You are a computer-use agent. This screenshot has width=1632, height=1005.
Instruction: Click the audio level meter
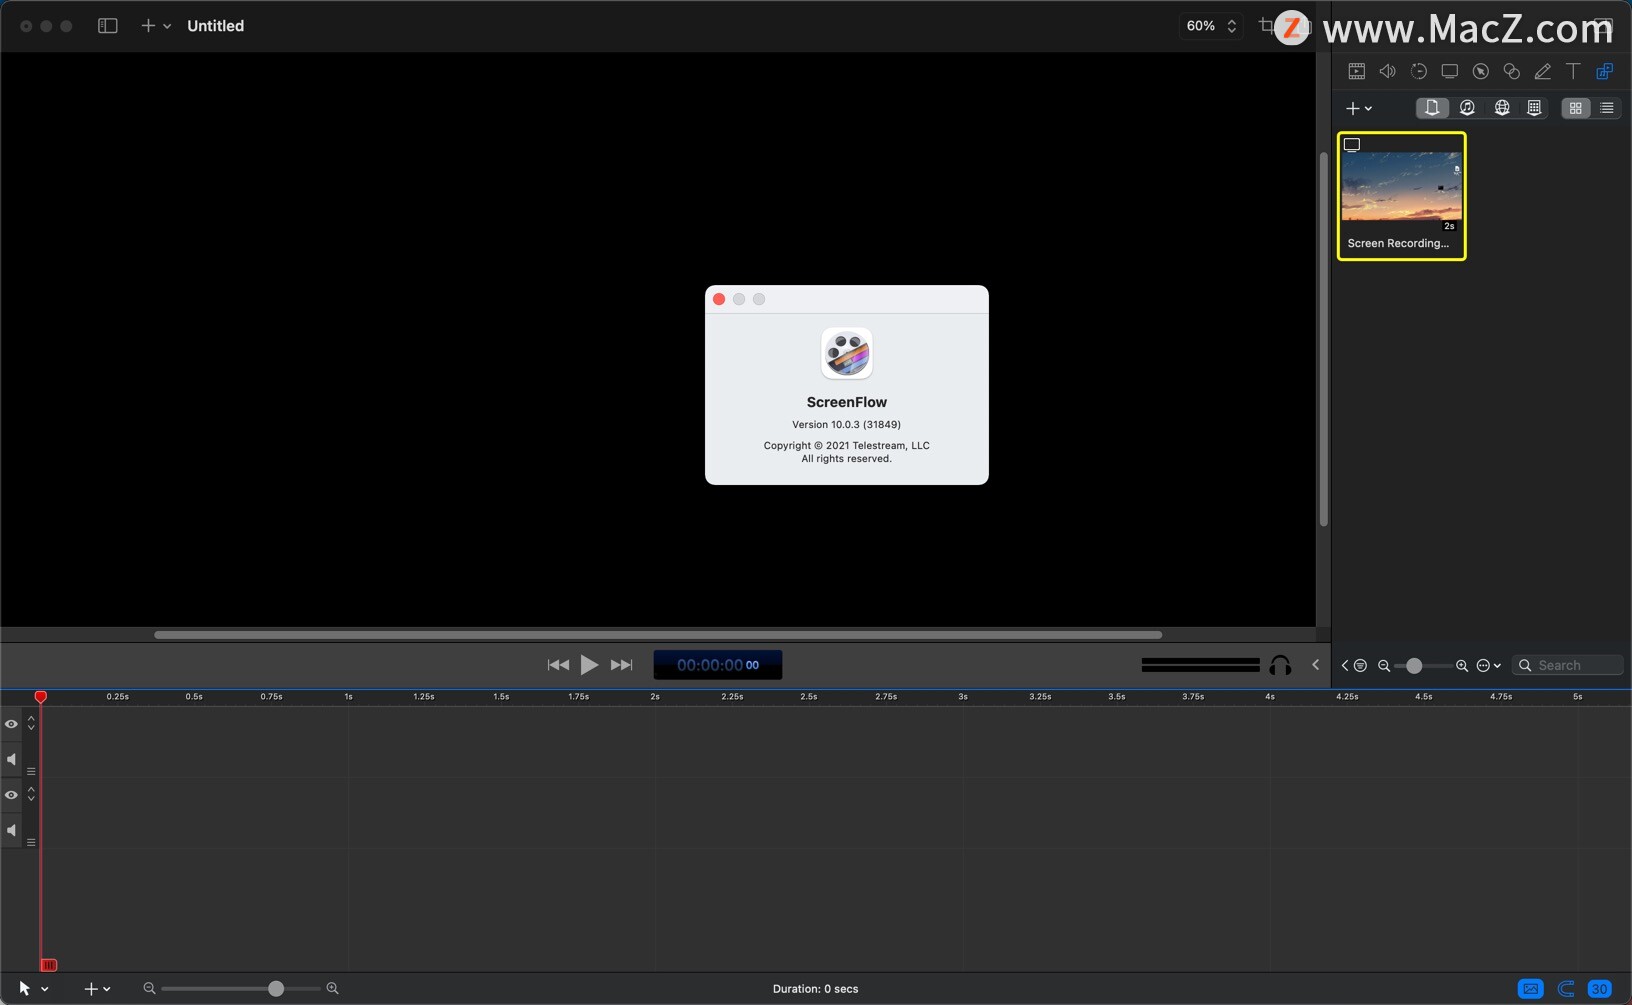pos(1200,665)
